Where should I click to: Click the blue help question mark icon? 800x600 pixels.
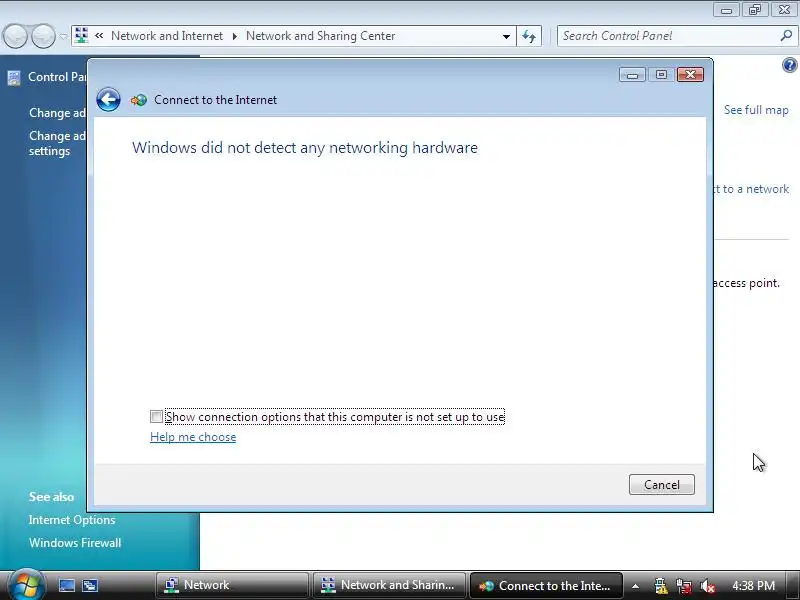pos(789,65)
